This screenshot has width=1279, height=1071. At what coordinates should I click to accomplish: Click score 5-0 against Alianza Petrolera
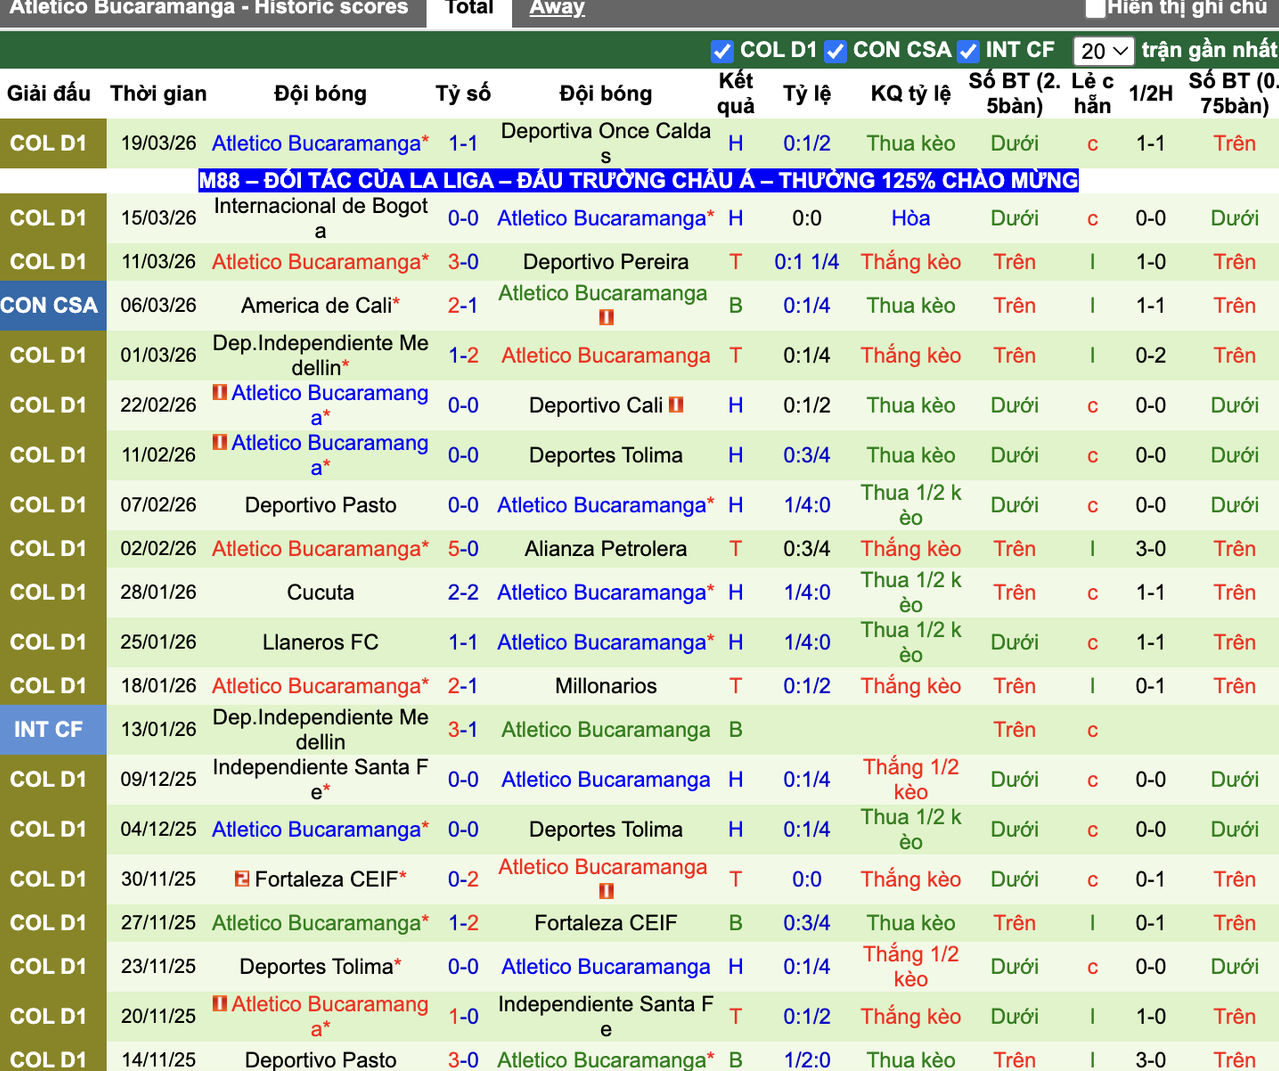463,549
